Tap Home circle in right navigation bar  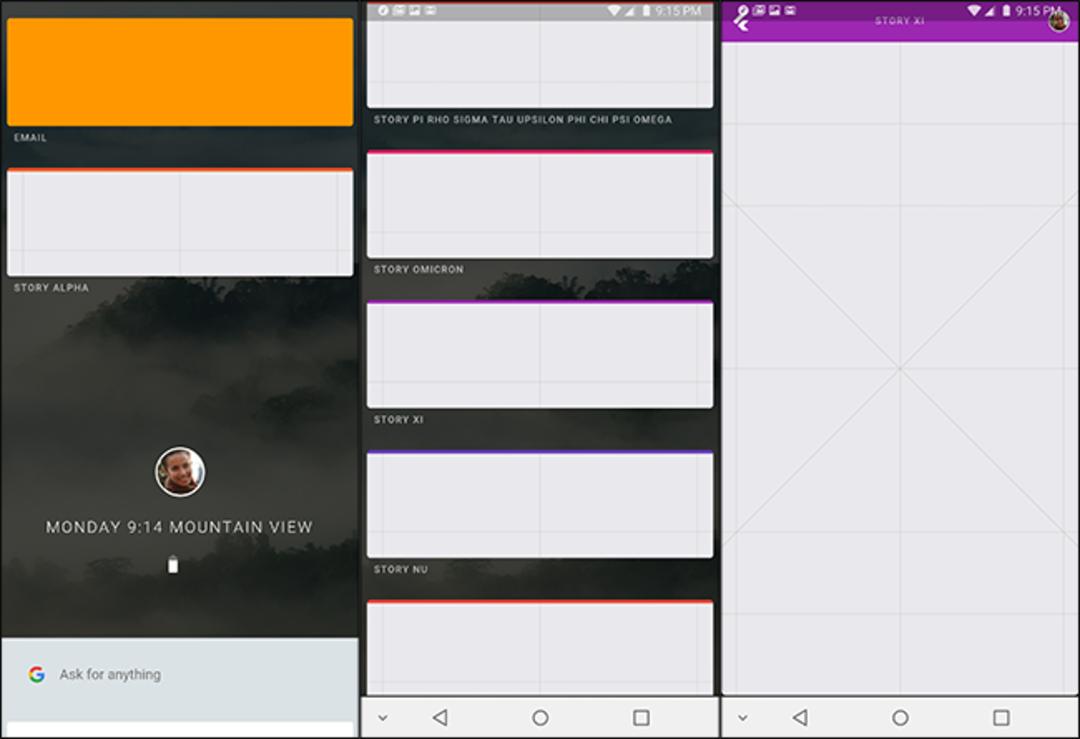[x=900, y=718]
